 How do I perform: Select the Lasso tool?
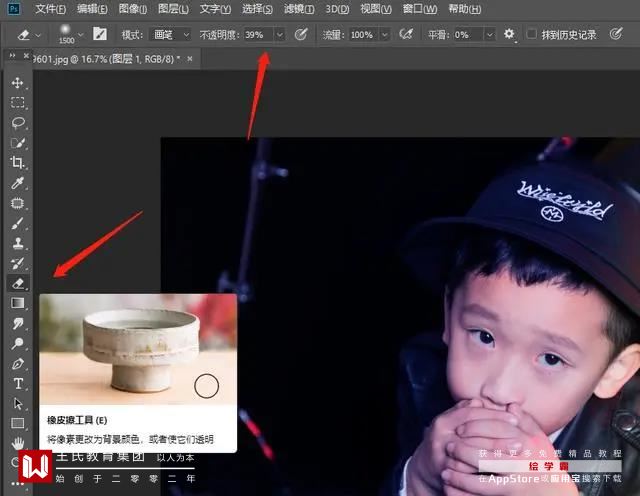[x=17, y=122]
